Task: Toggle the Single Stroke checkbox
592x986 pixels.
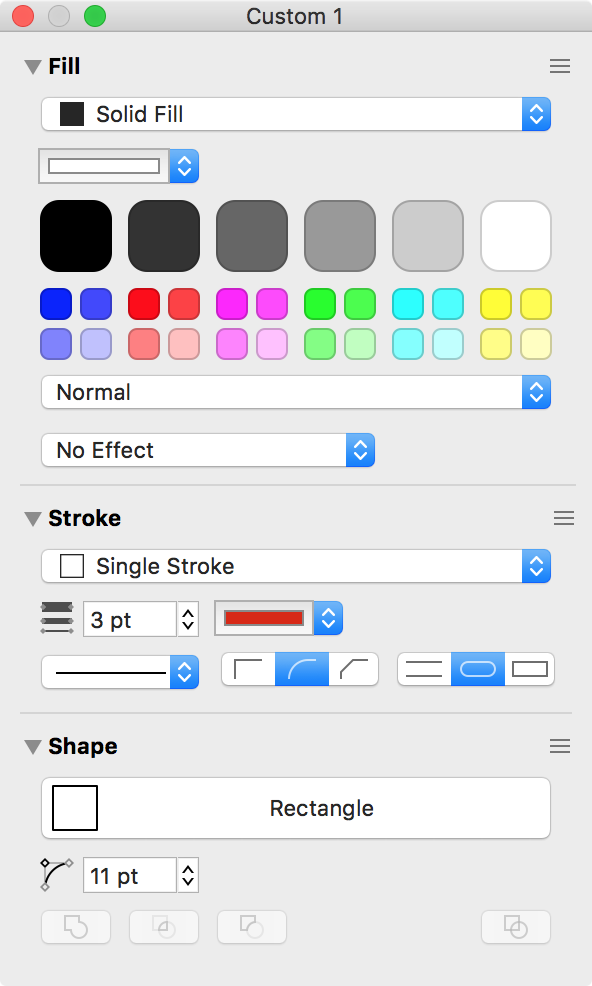Action: [x=72, y=566]
